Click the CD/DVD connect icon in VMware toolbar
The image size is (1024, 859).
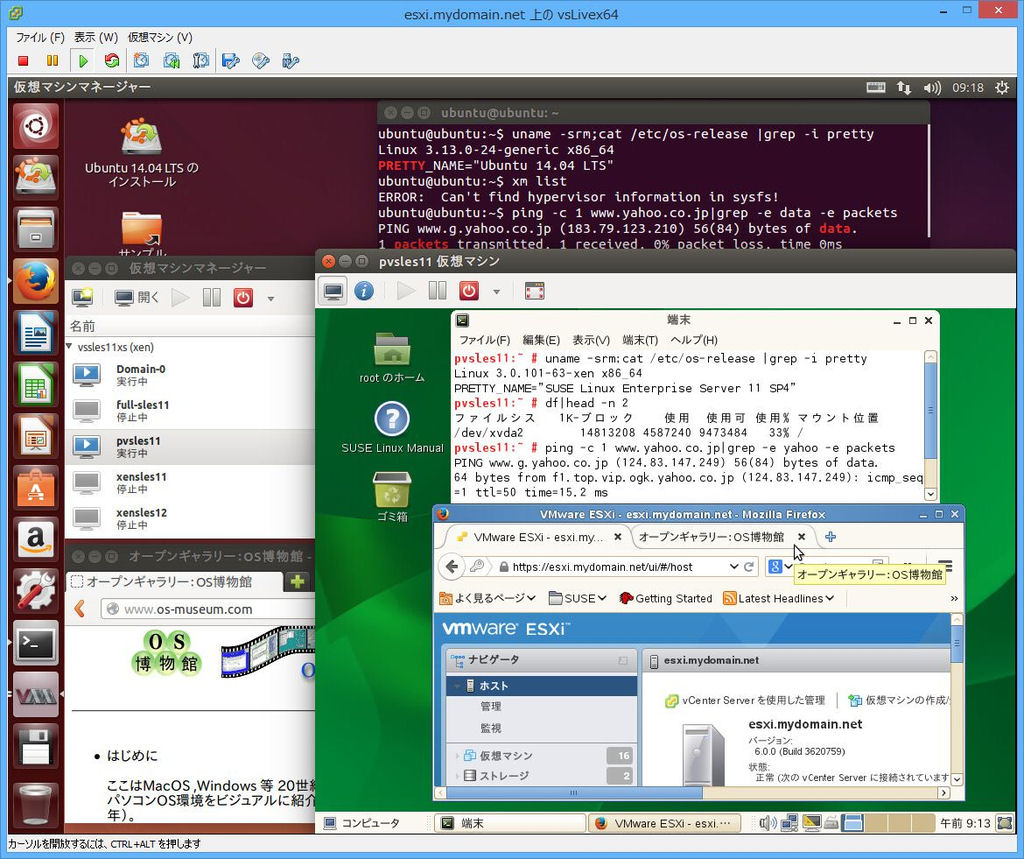(261, 61)
